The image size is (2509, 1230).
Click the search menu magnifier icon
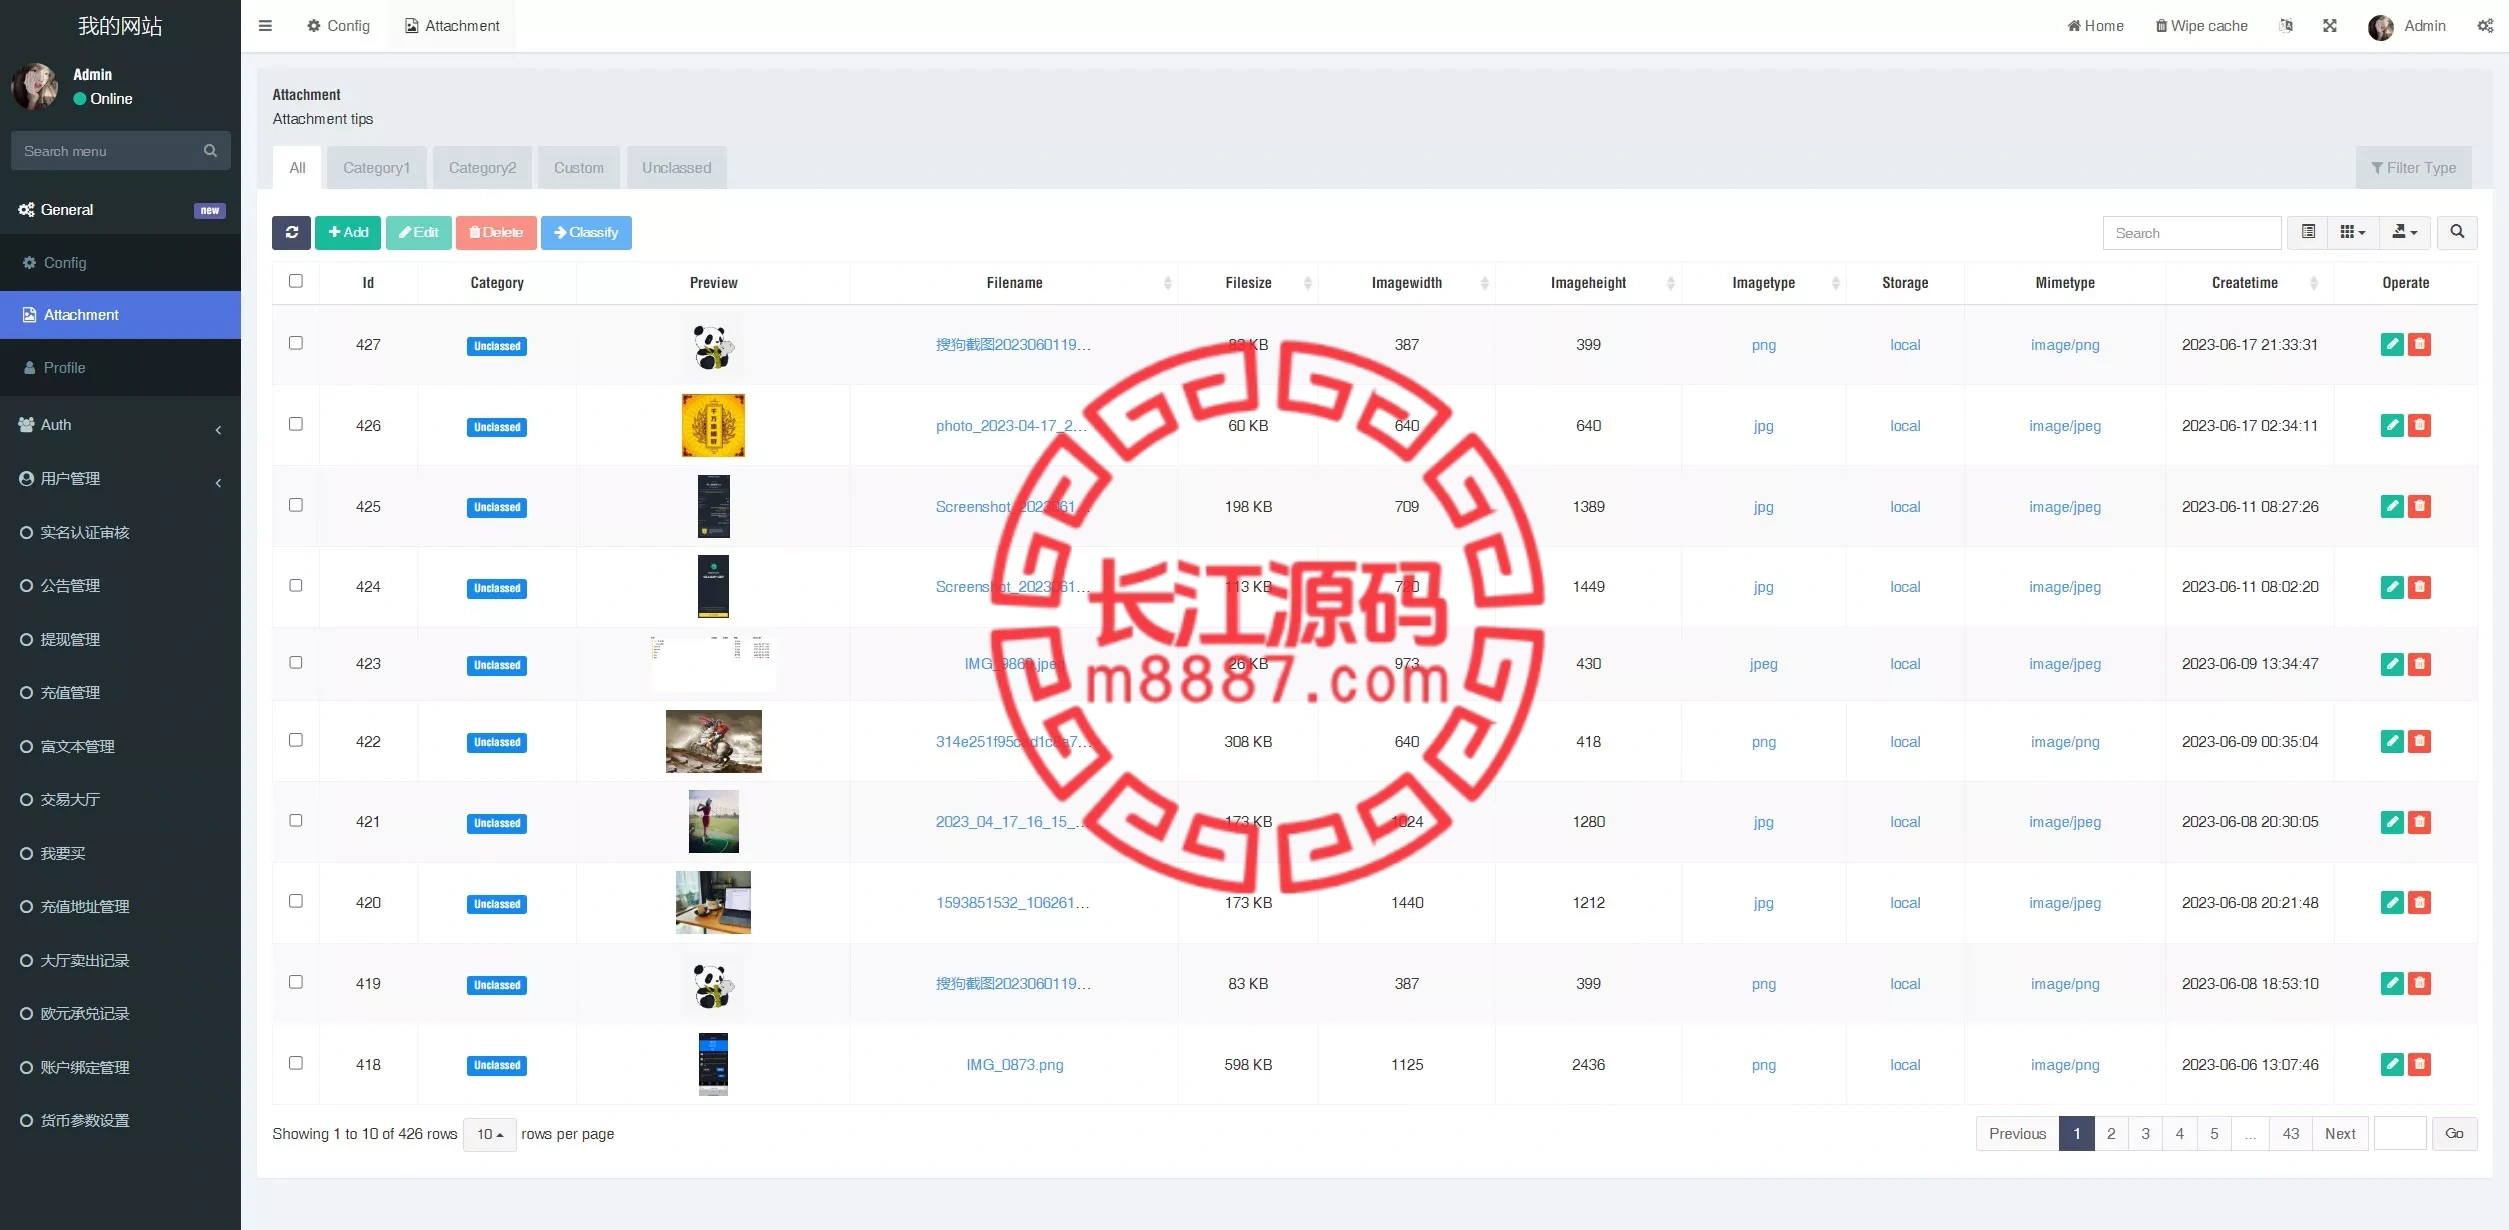tap(210, 151)
